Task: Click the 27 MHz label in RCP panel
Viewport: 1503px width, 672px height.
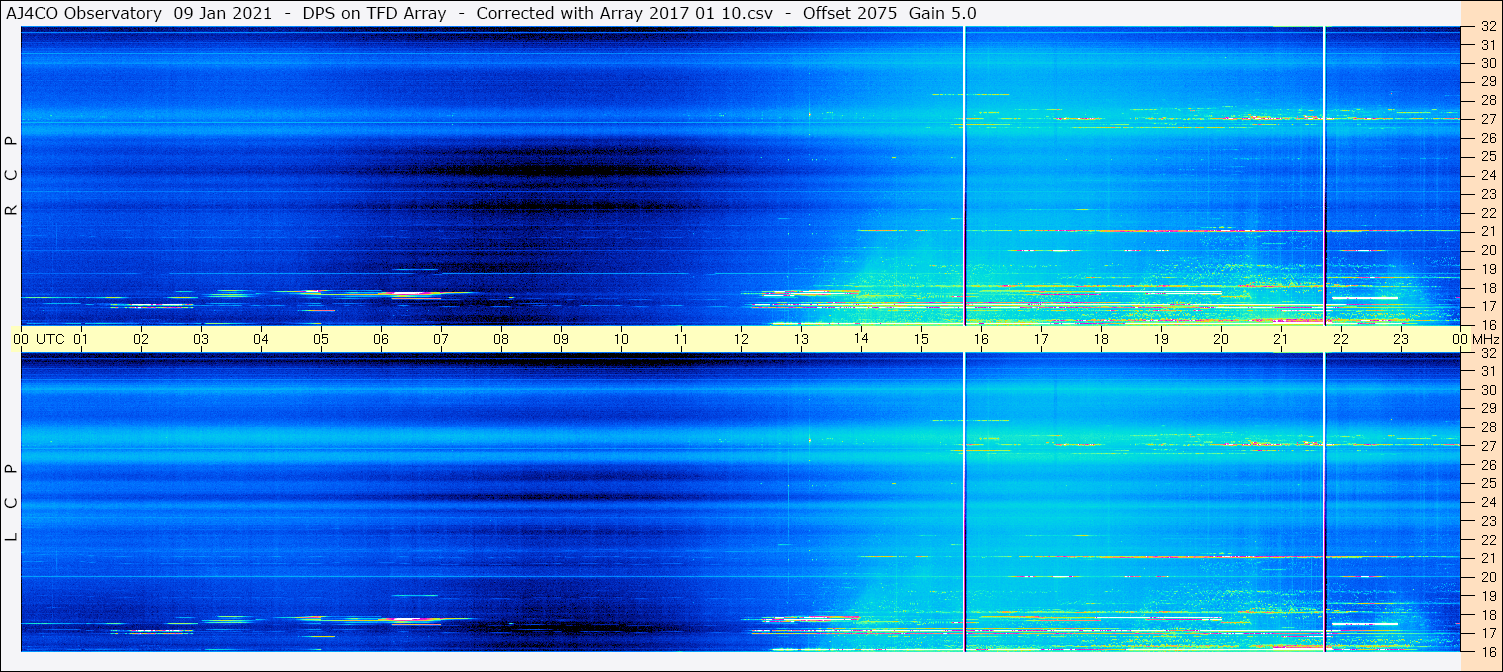Action: pos(1488,119)
